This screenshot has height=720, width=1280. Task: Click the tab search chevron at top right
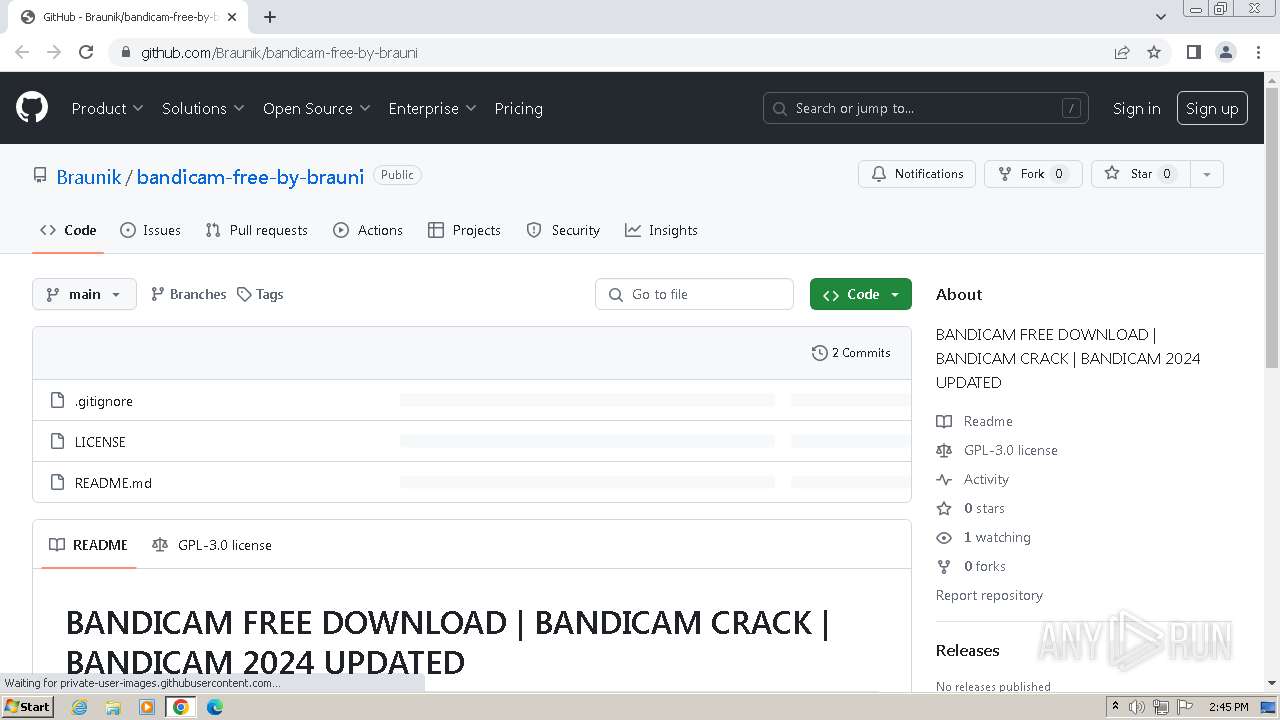pyautogui.click(x=1161, y=17)
